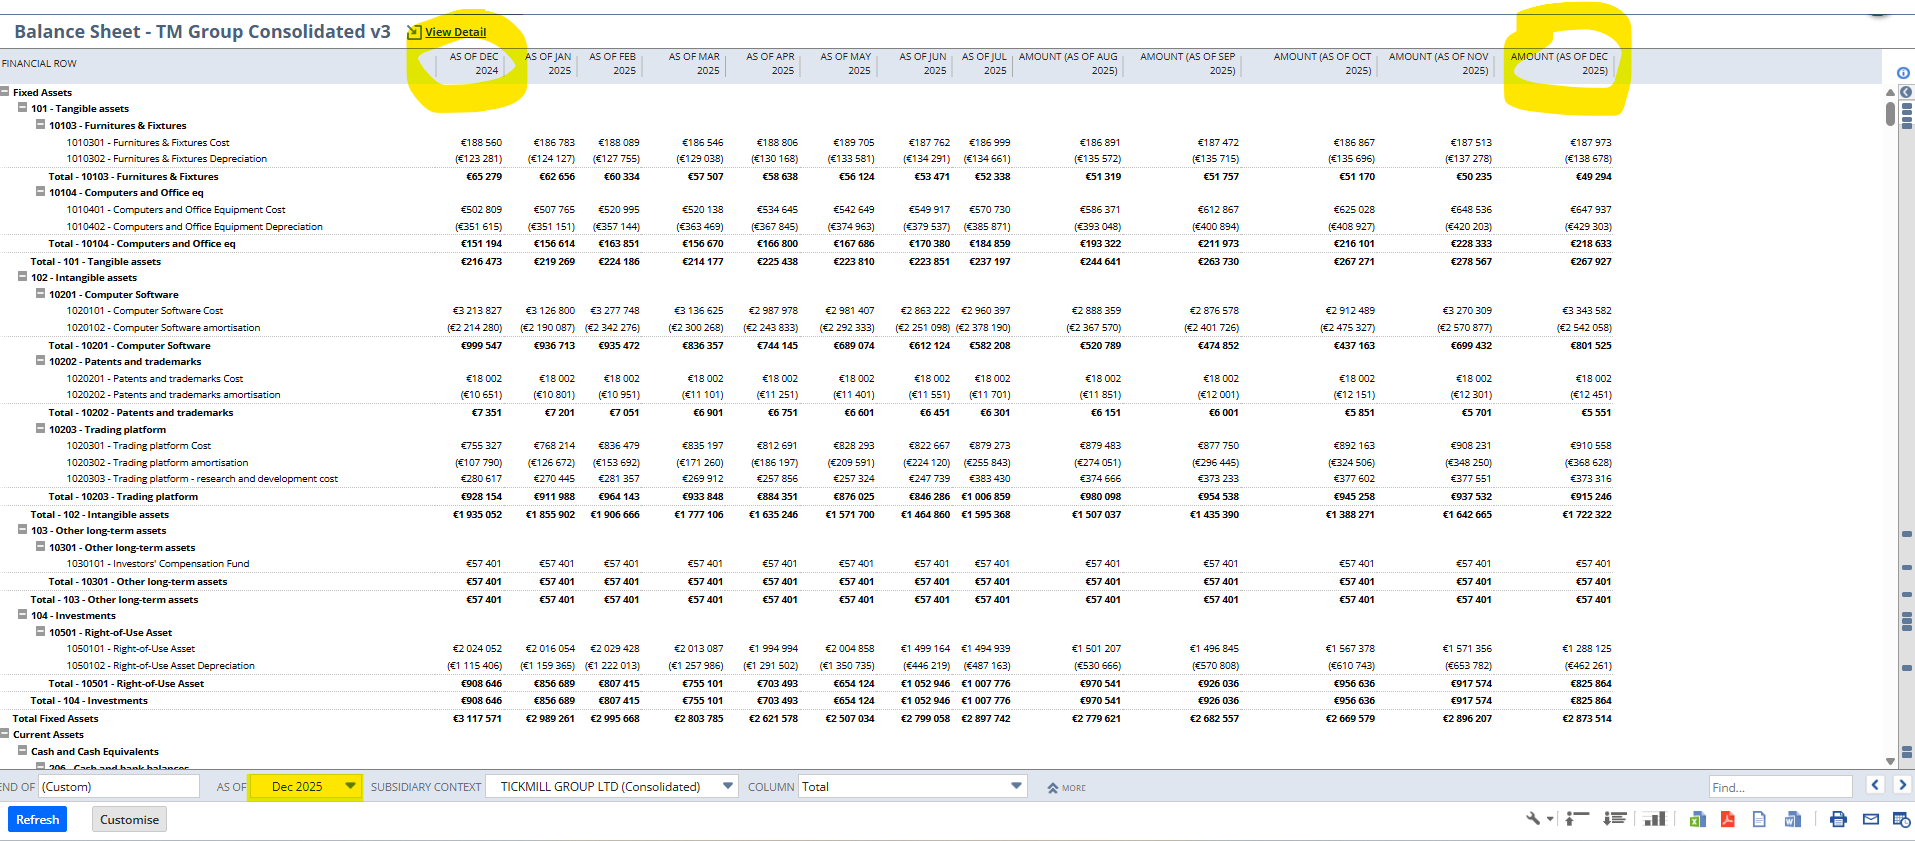
Task: Click Dec 2024 Total Fixed Assets value €3 117 571
Action: tap(477, 718)
